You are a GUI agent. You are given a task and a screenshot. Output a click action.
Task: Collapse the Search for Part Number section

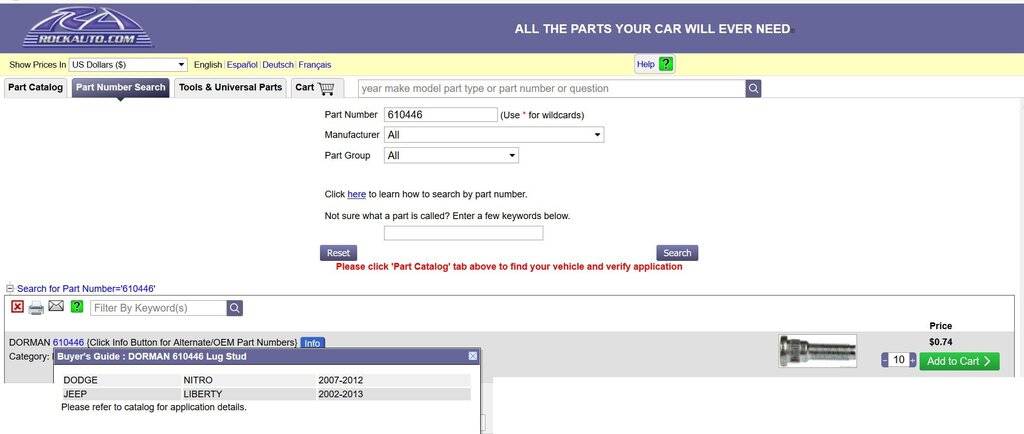tap(10, 289)
